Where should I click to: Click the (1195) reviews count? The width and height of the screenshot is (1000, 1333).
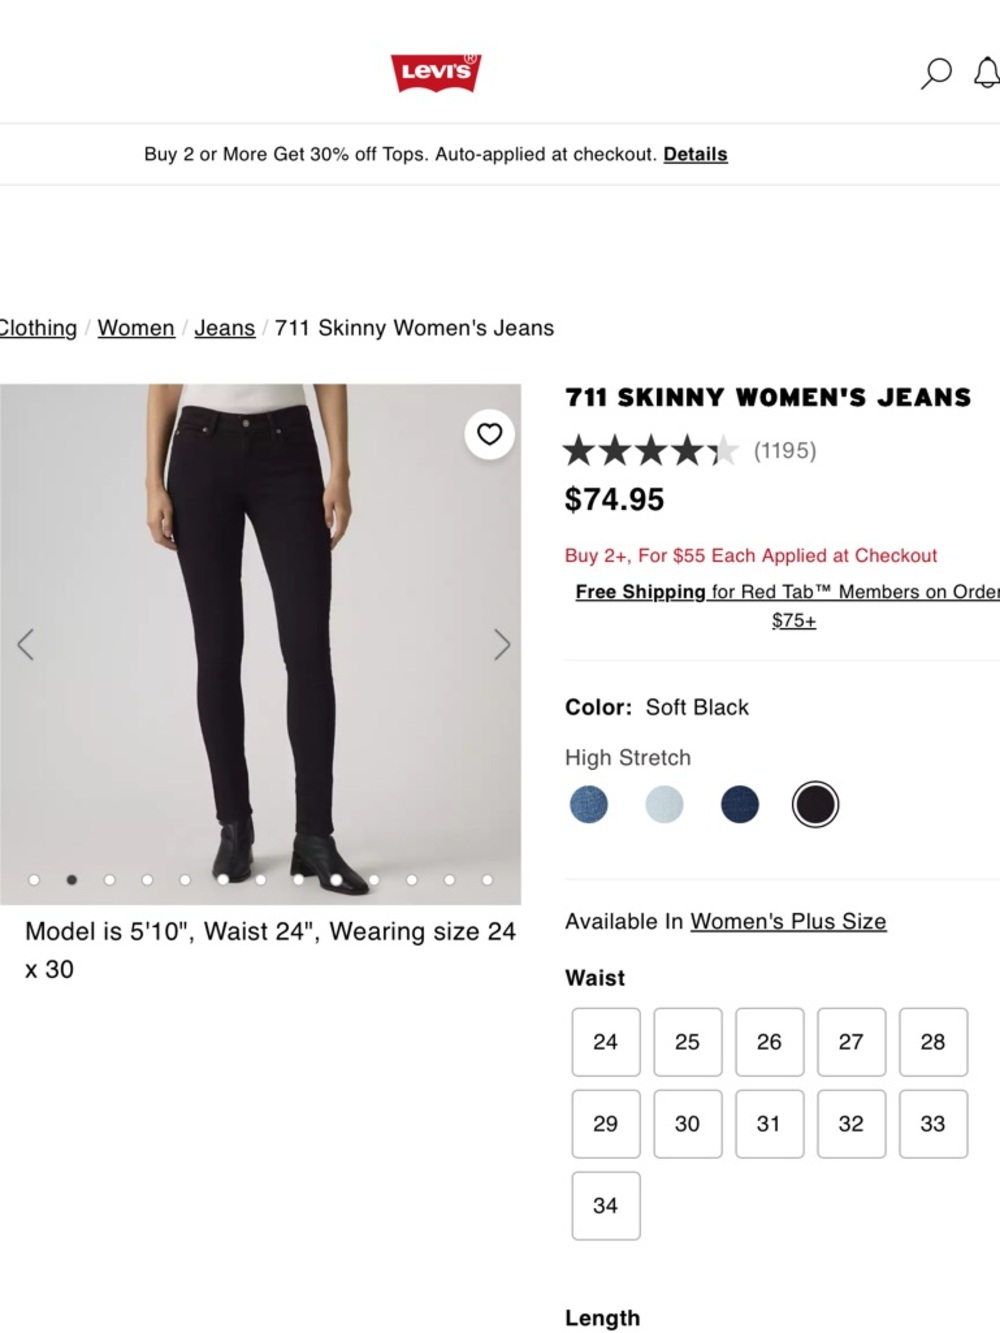[786, 450]
